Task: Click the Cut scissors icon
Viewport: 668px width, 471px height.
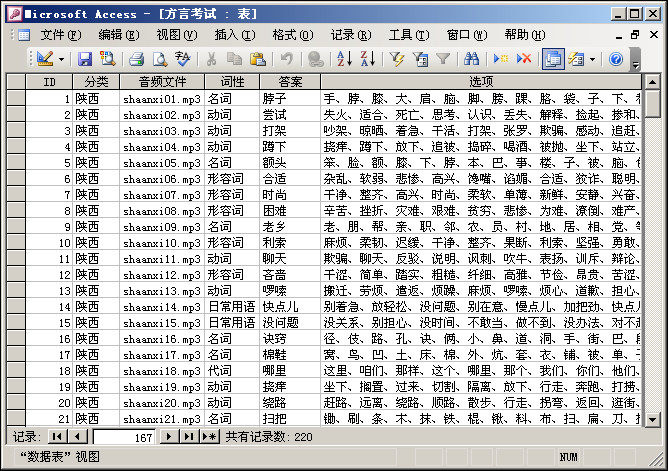Action: point(211,59)
